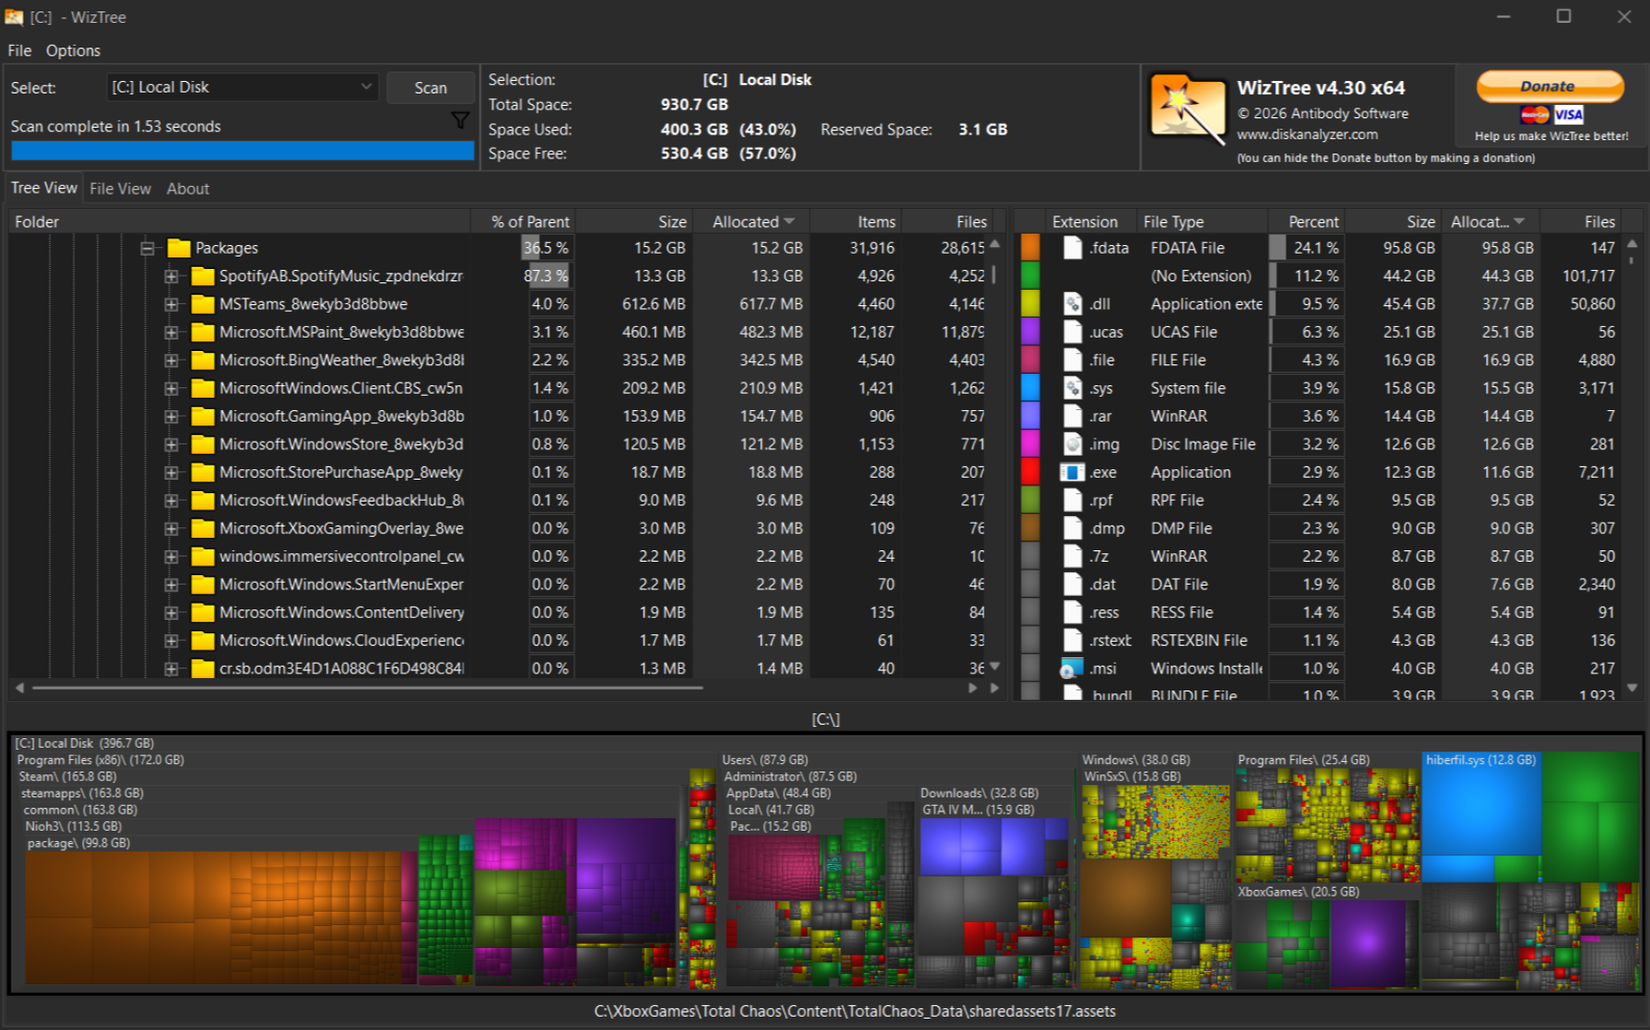
Task: Click the .msi installer icon
Action: 1072,668
